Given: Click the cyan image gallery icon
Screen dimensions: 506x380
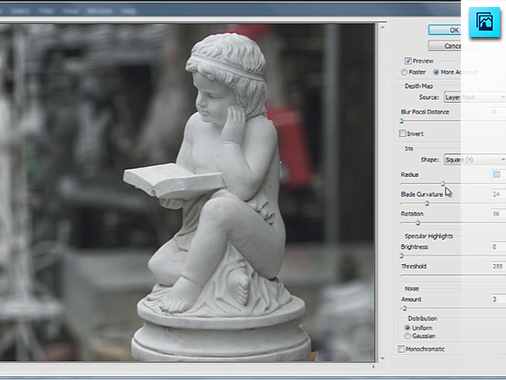Looking at the screenshot, I should tap(484, 22).
